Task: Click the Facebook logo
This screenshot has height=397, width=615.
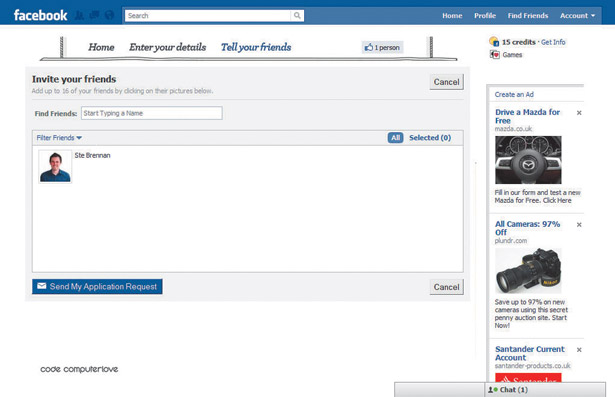Action: 40,15
